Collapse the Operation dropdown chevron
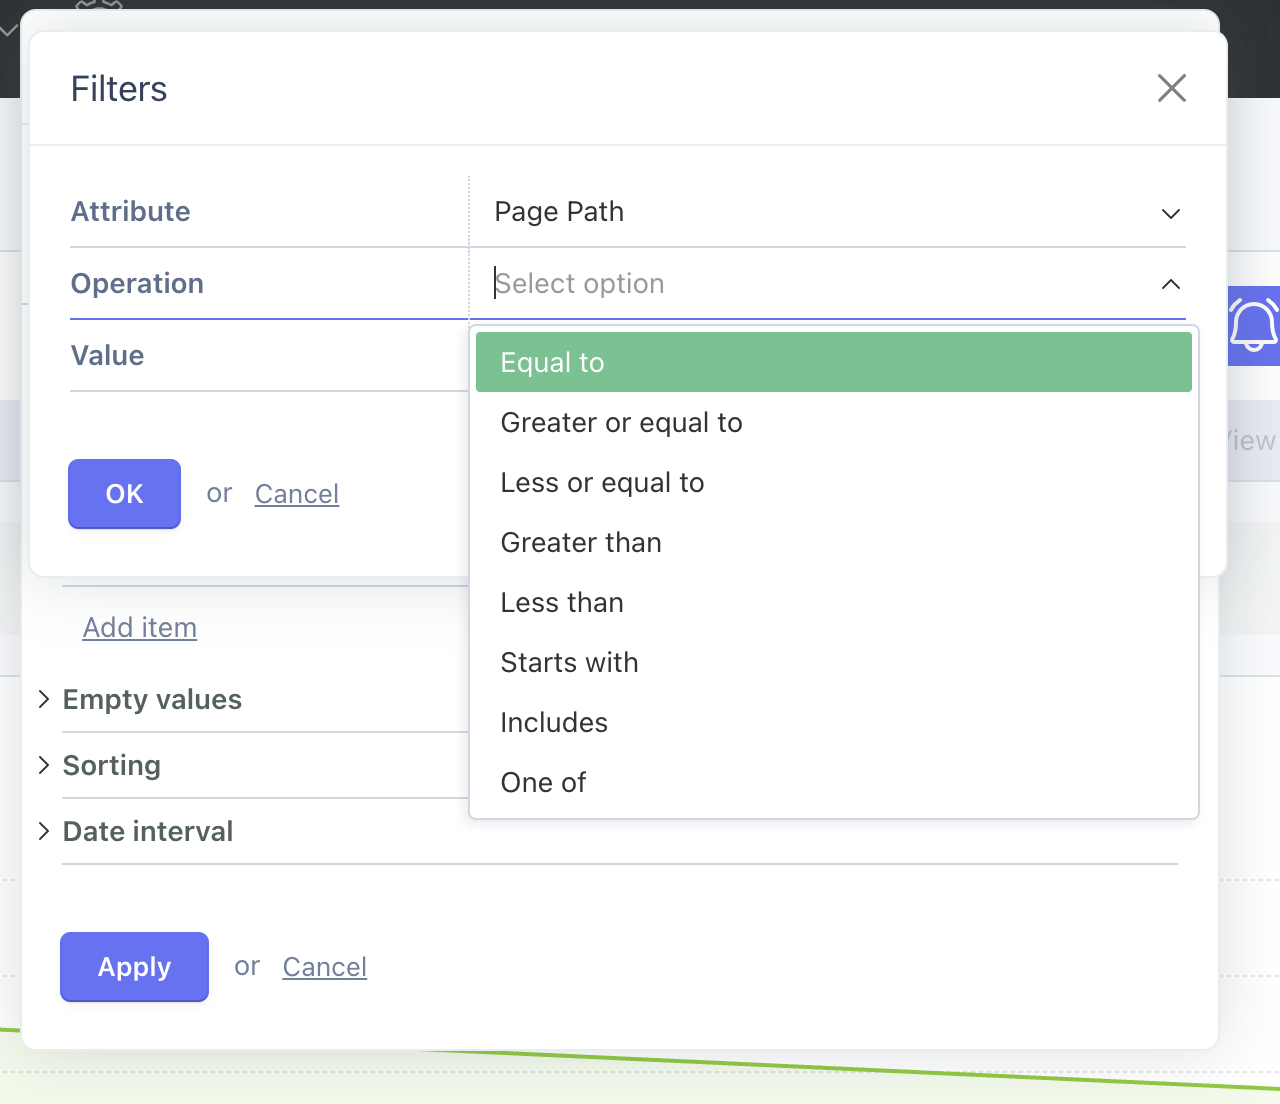This screenshot has height=1104, width=1280. (1170, 284)
